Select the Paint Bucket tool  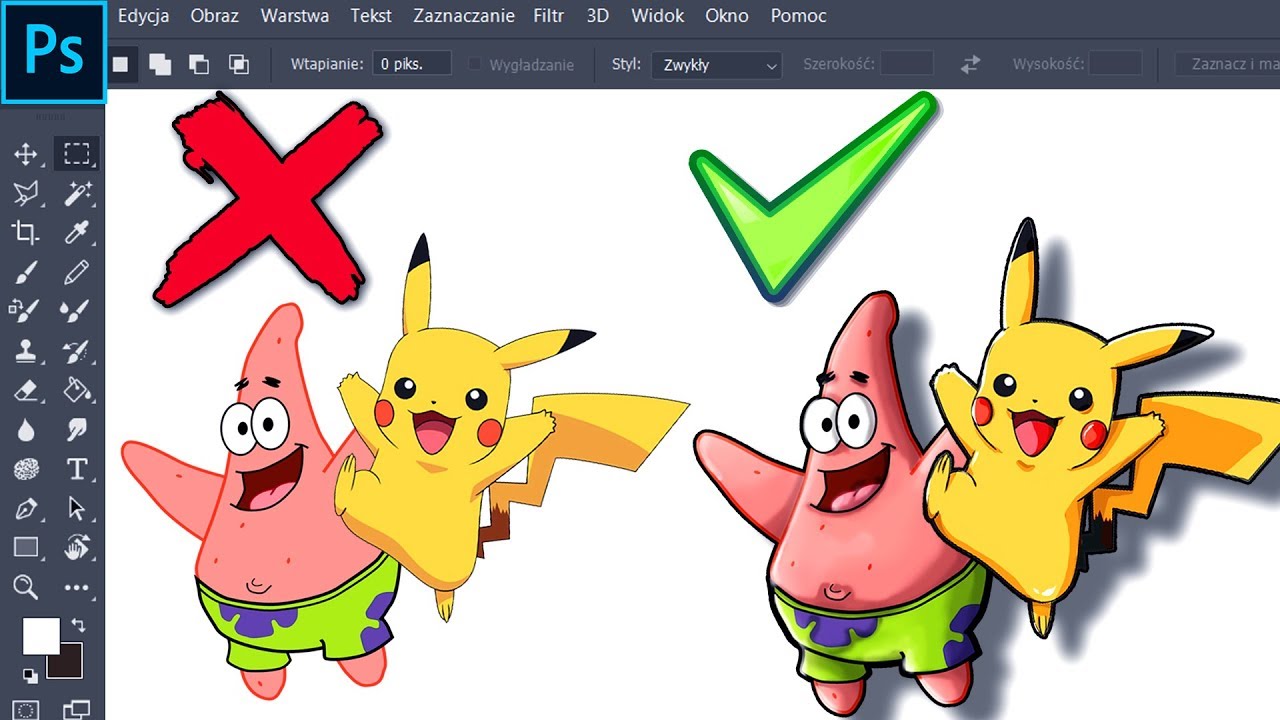pyautogui.click(x=77, y=390)
